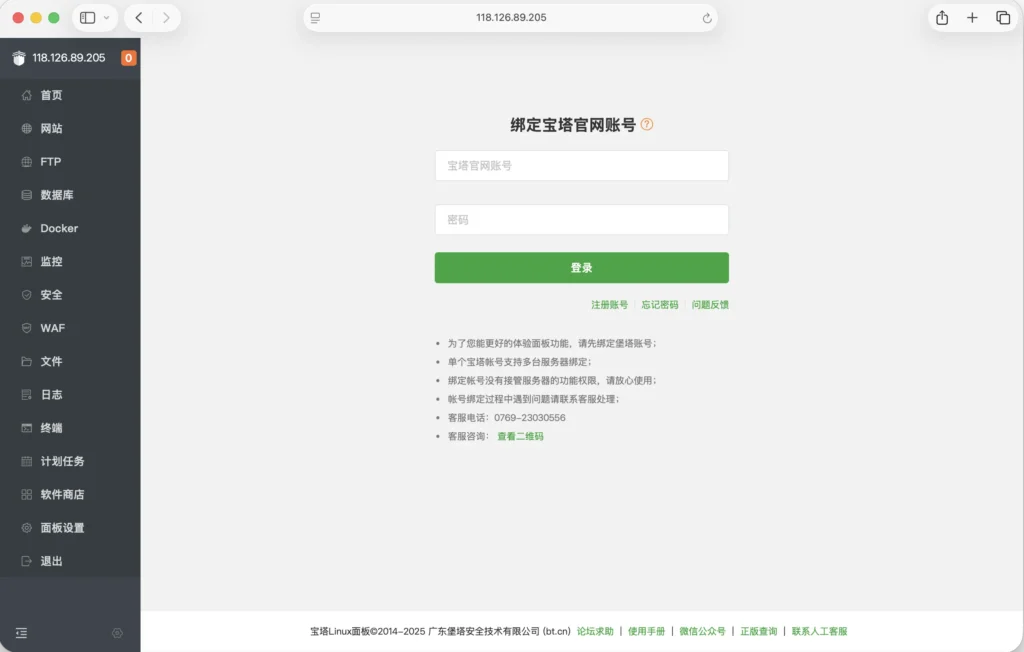The image size is (1024, 652).
Task: Click the Safari address bar showing 118.126.89.205
Action: point(511,18)
